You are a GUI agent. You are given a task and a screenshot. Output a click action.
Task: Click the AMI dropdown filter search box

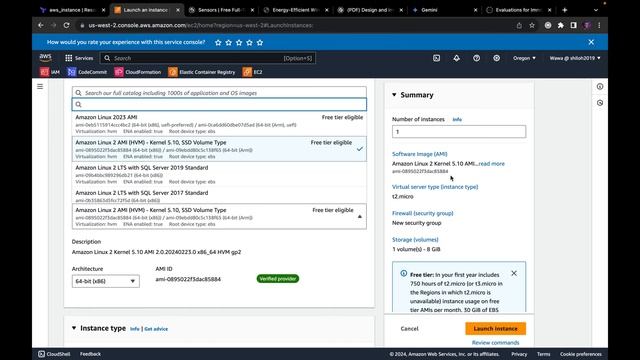[219, 104]
